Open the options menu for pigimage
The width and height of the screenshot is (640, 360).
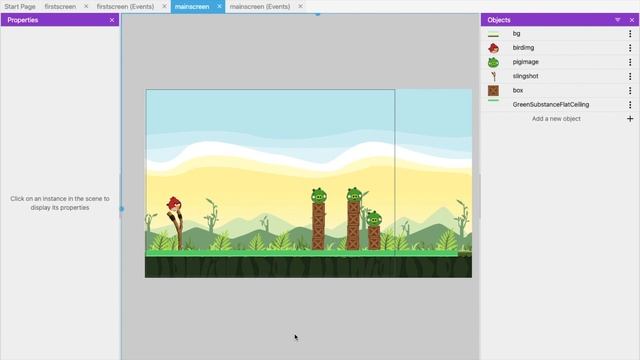point(630,62)
